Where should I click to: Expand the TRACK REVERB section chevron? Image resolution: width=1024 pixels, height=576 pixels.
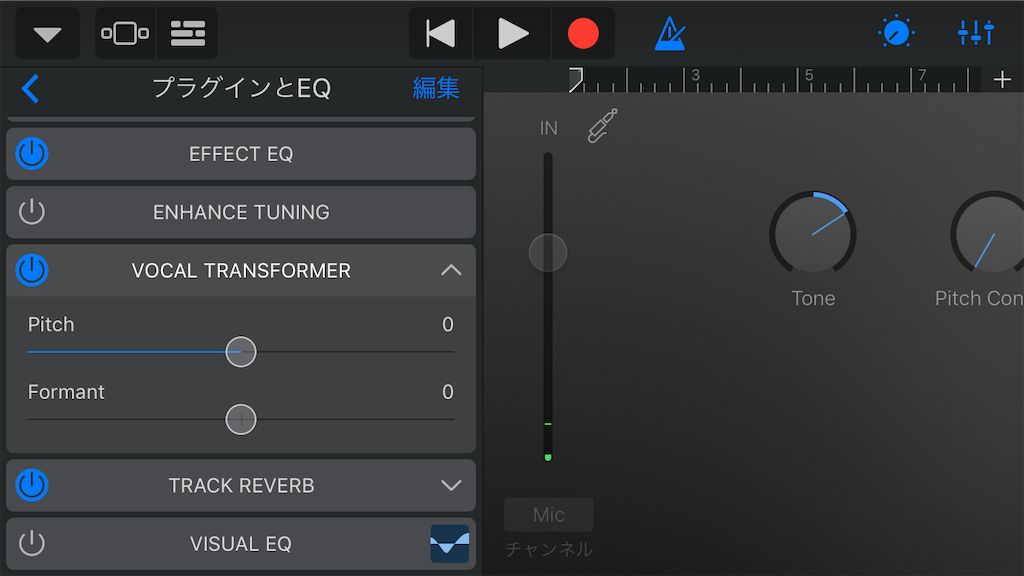pos(451,485)
